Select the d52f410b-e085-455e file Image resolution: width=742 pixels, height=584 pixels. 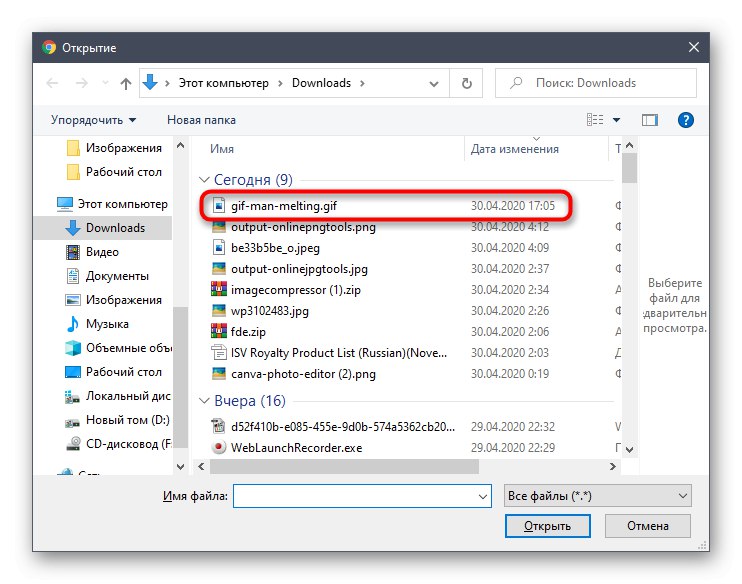pos(343,426)
